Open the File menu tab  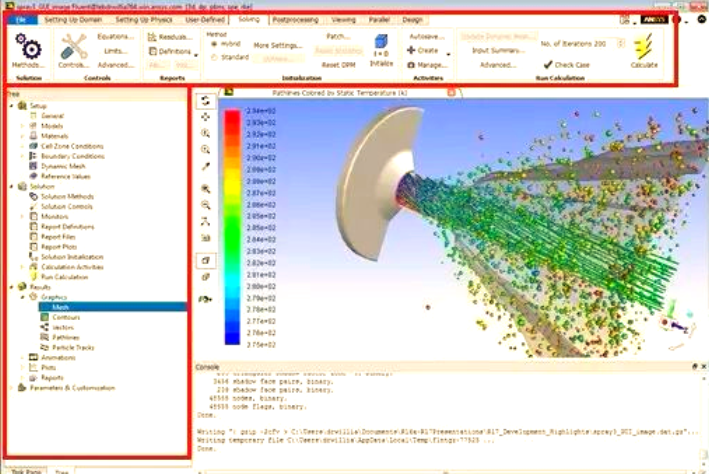click(x=21, y=20)
